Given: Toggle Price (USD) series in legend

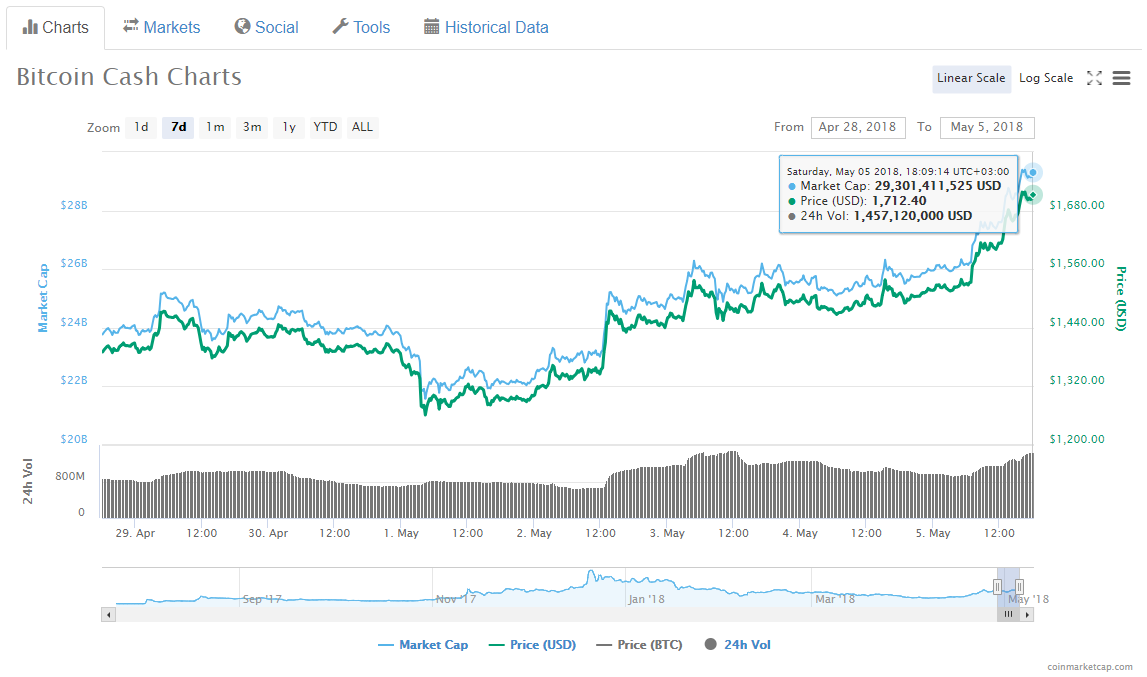Looking at the screenshot, I should click(x=532, y=645).
